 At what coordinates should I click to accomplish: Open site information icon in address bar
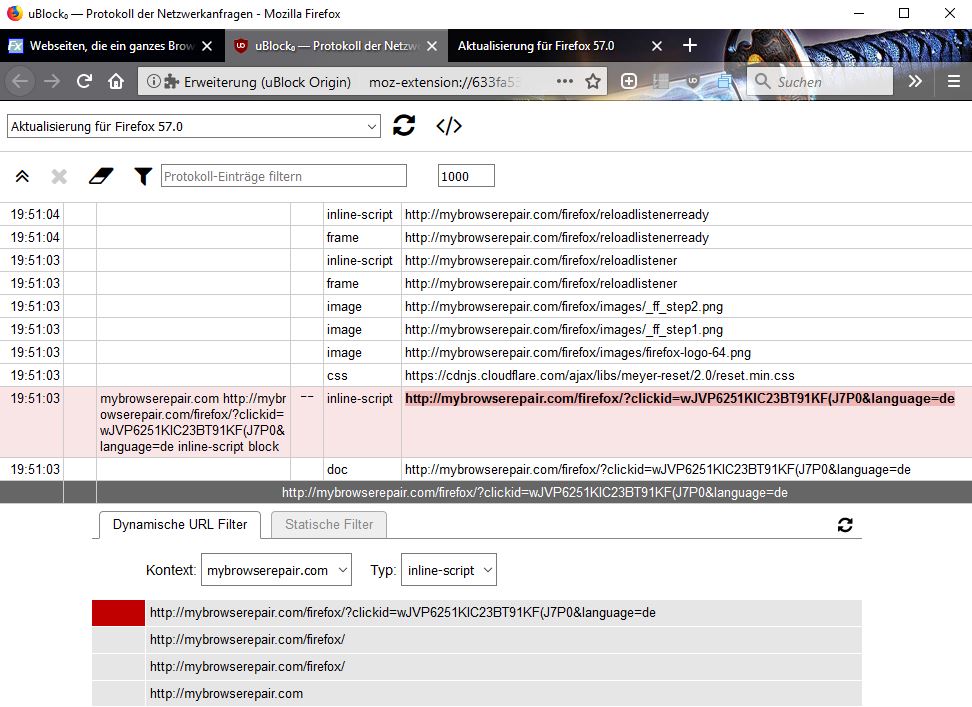(154, 81)
